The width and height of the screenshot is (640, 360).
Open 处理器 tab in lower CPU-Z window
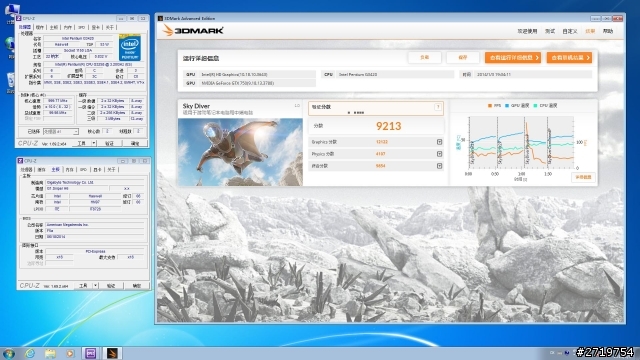(27, 170)
